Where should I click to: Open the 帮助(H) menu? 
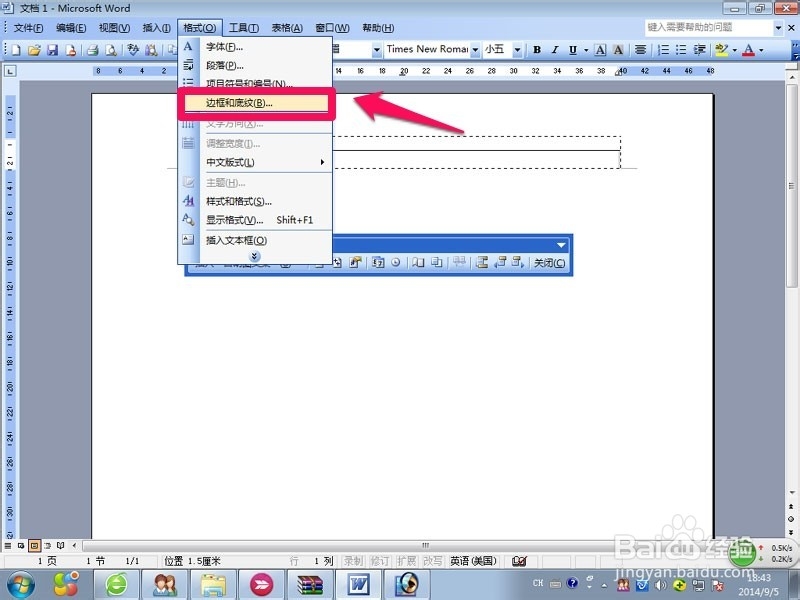[378, 28]
